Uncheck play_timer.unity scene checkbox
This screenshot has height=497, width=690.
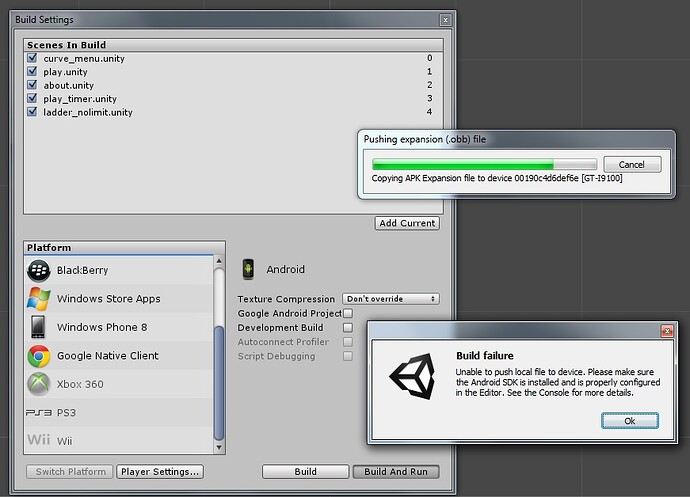click(32, 98)
